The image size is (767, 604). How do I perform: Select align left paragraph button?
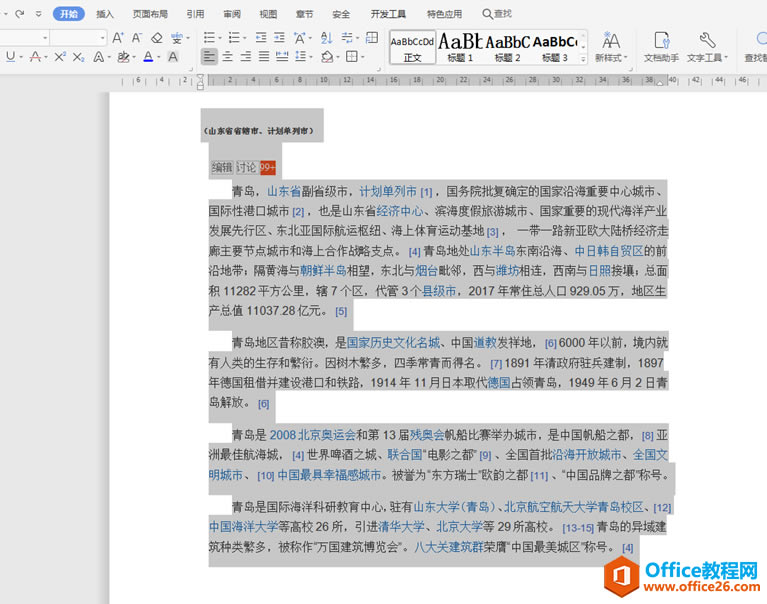pos(209,57)
